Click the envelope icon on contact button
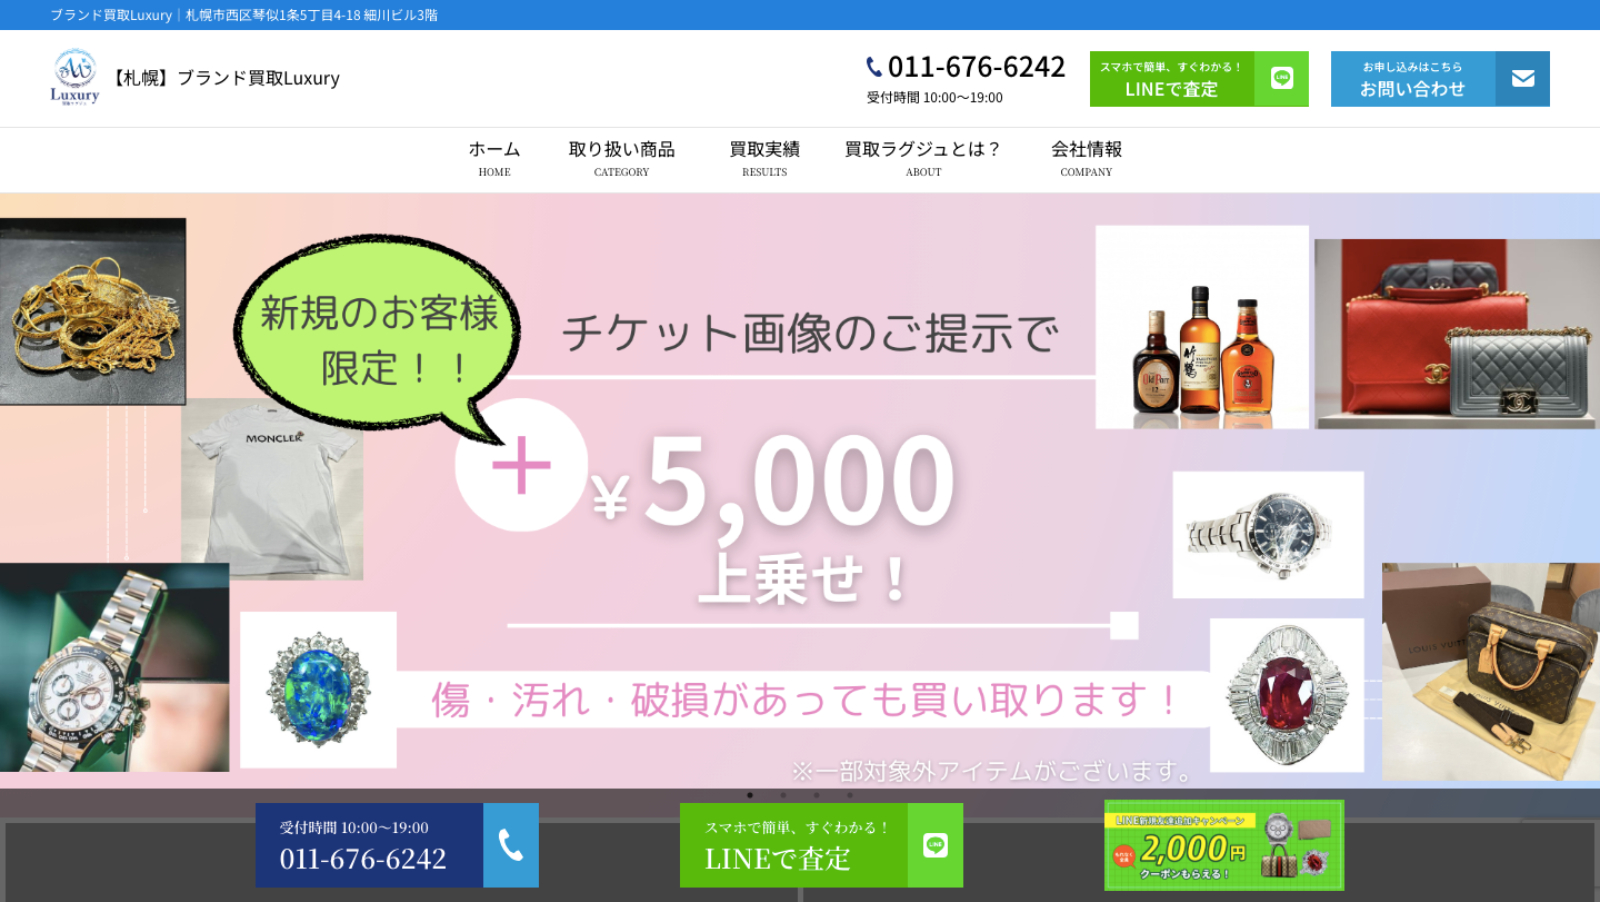Viewport: 1600px width, 902px height. [1522, 78]
